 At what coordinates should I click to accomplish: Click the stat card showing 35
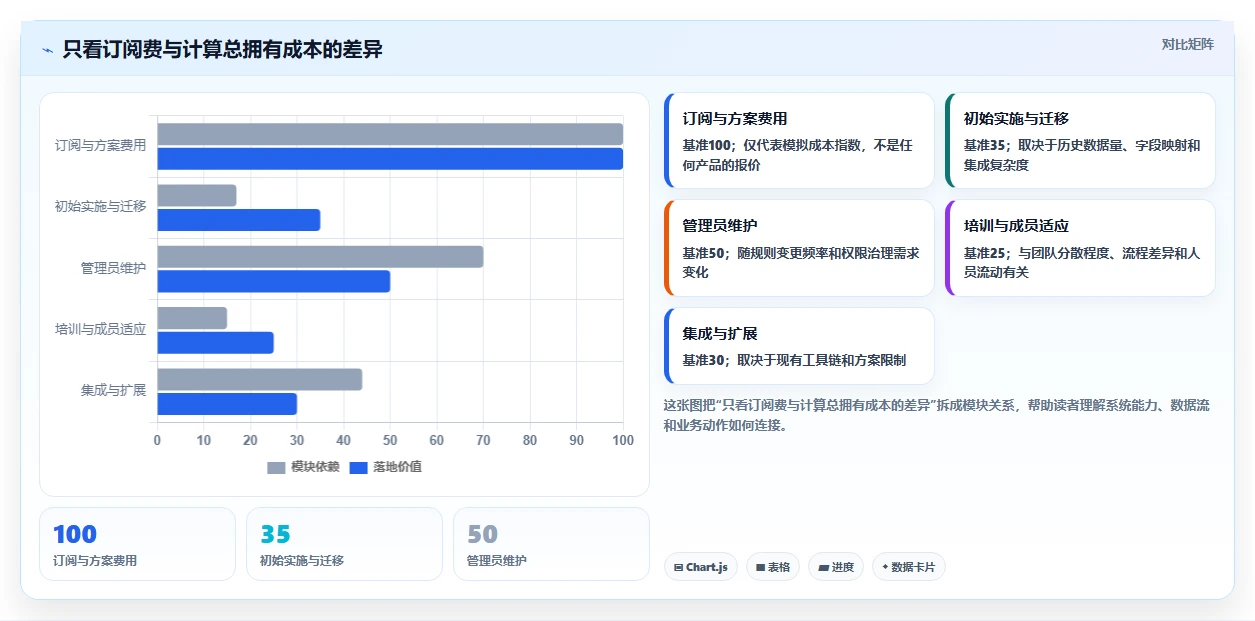point(344,544)
